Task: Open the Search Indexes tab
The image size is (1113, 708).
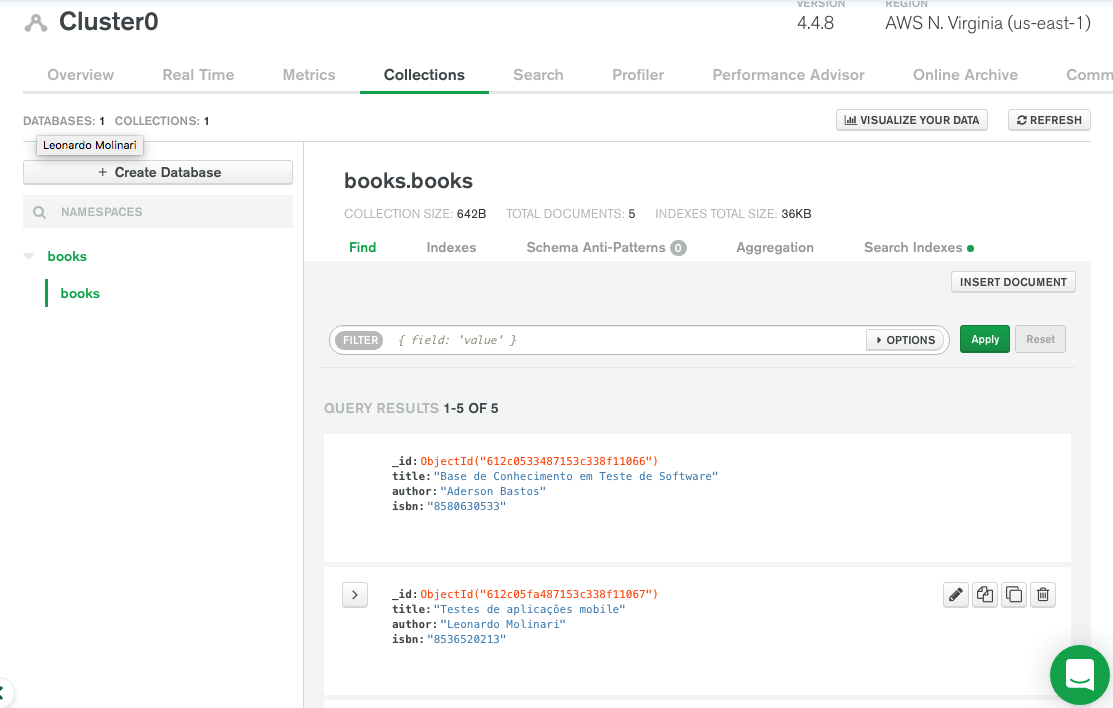Action: point(913,247)
